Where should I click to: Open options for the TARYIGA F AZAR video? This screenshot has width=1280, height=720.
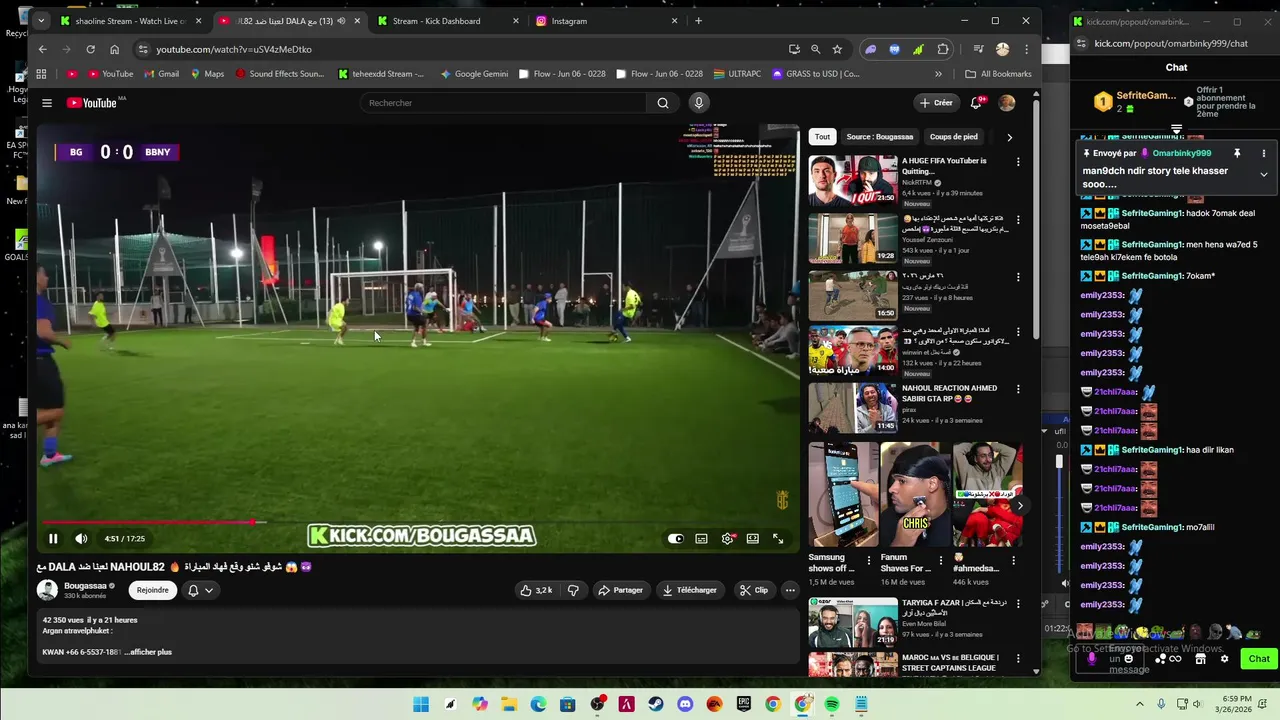click(x=1018, y=604)
